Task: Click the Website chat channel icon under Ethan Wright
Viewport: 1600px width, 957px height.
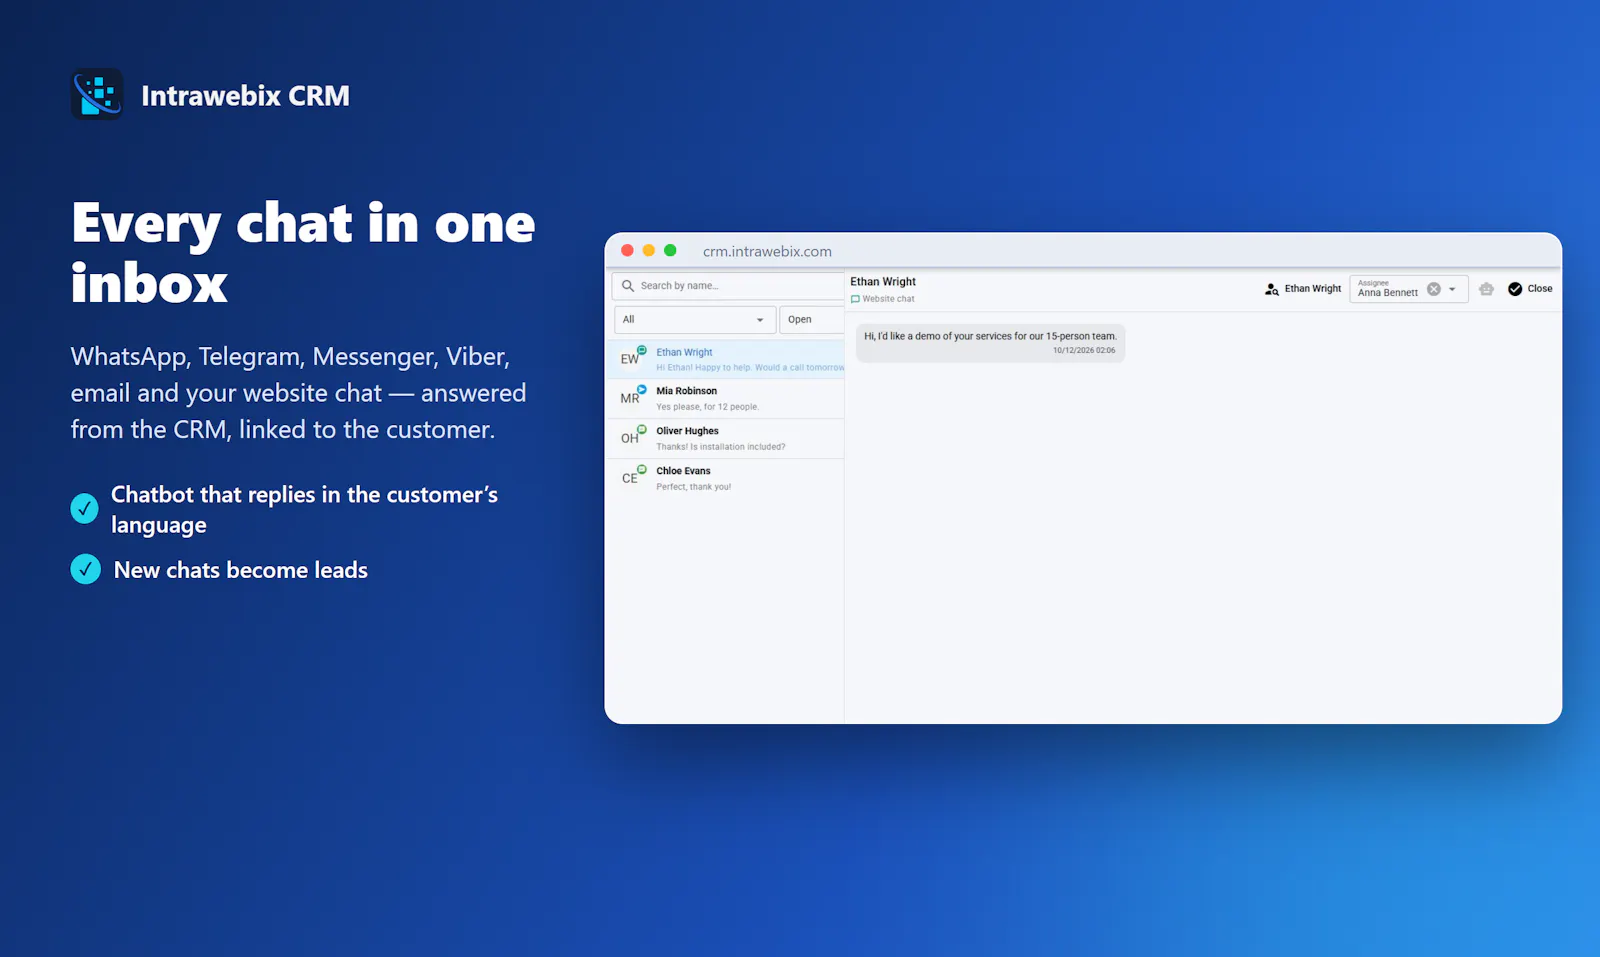Action: pos(855,299)
